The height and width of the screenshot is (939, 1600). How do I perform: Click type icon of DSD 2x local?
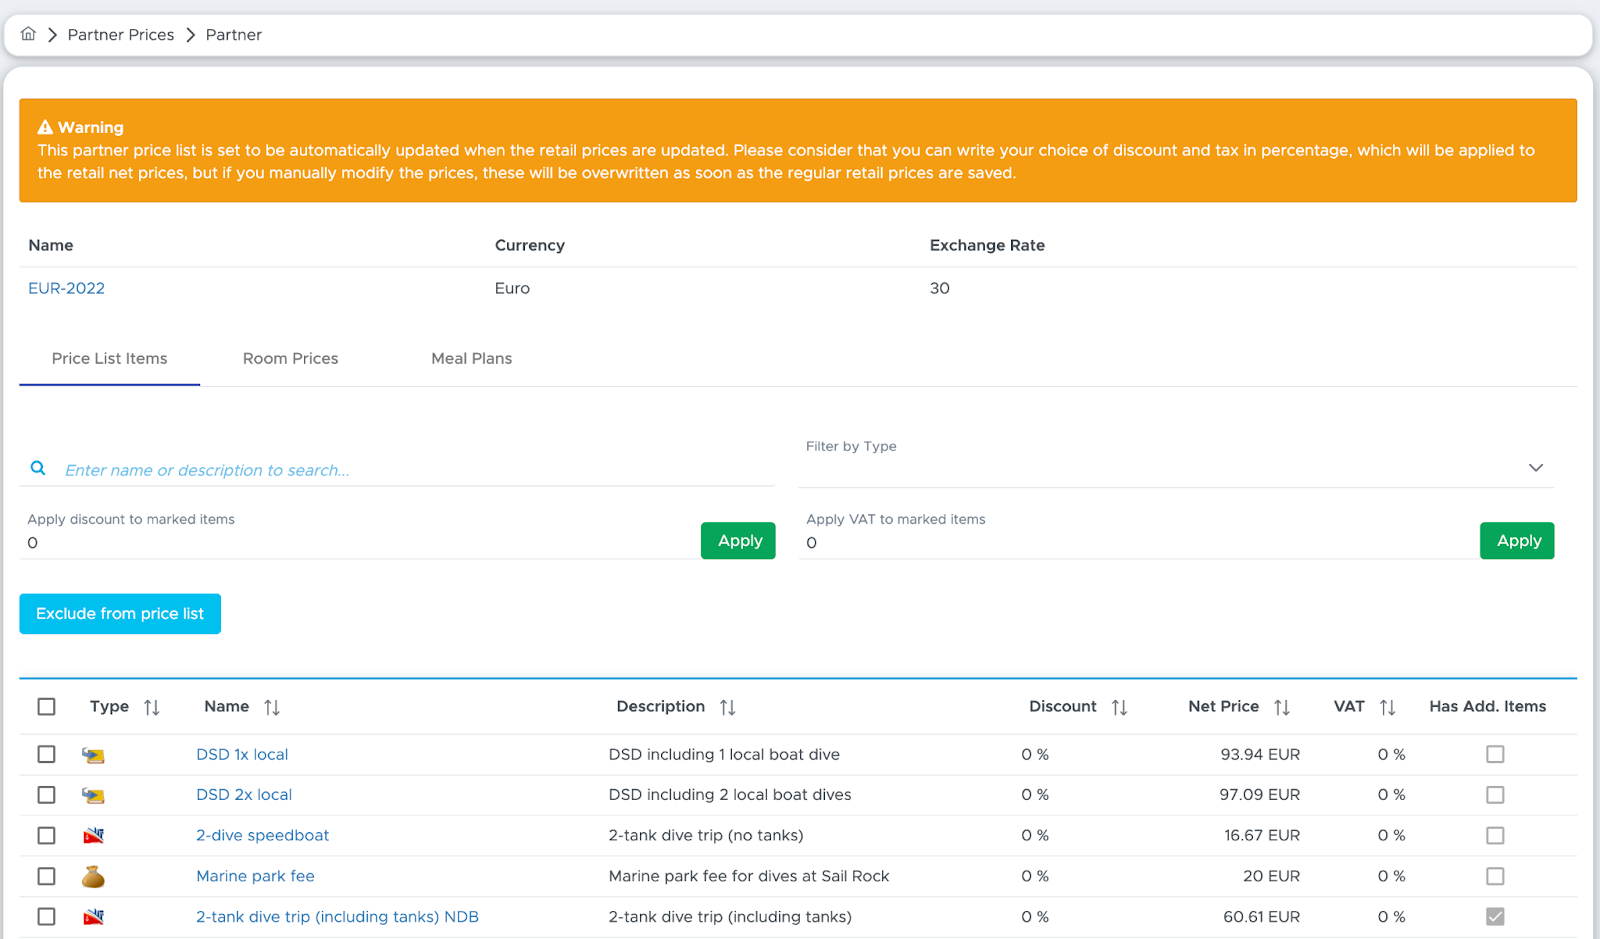pyautogui.click(x=93, y=795)
